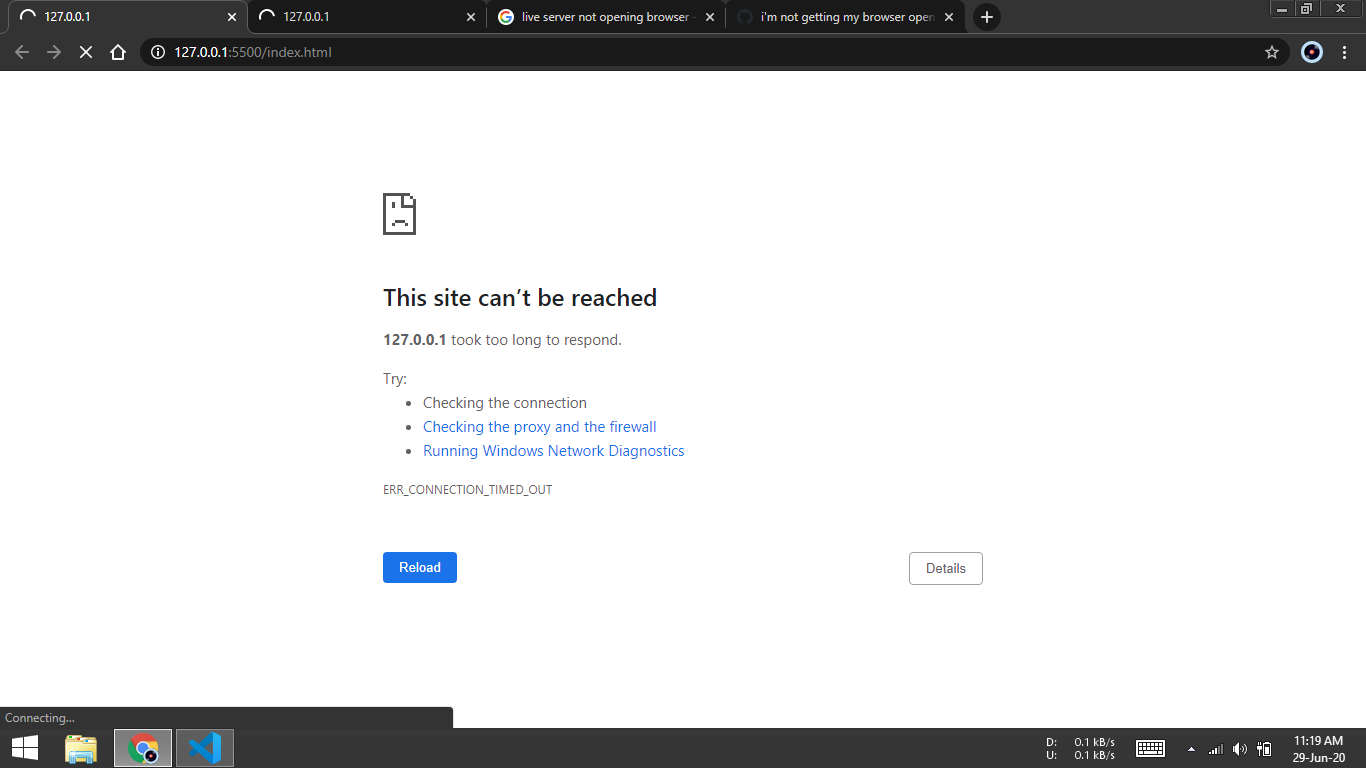
Task: Run Windows Network Diagnostics link
Action: (x=553, y=450)
